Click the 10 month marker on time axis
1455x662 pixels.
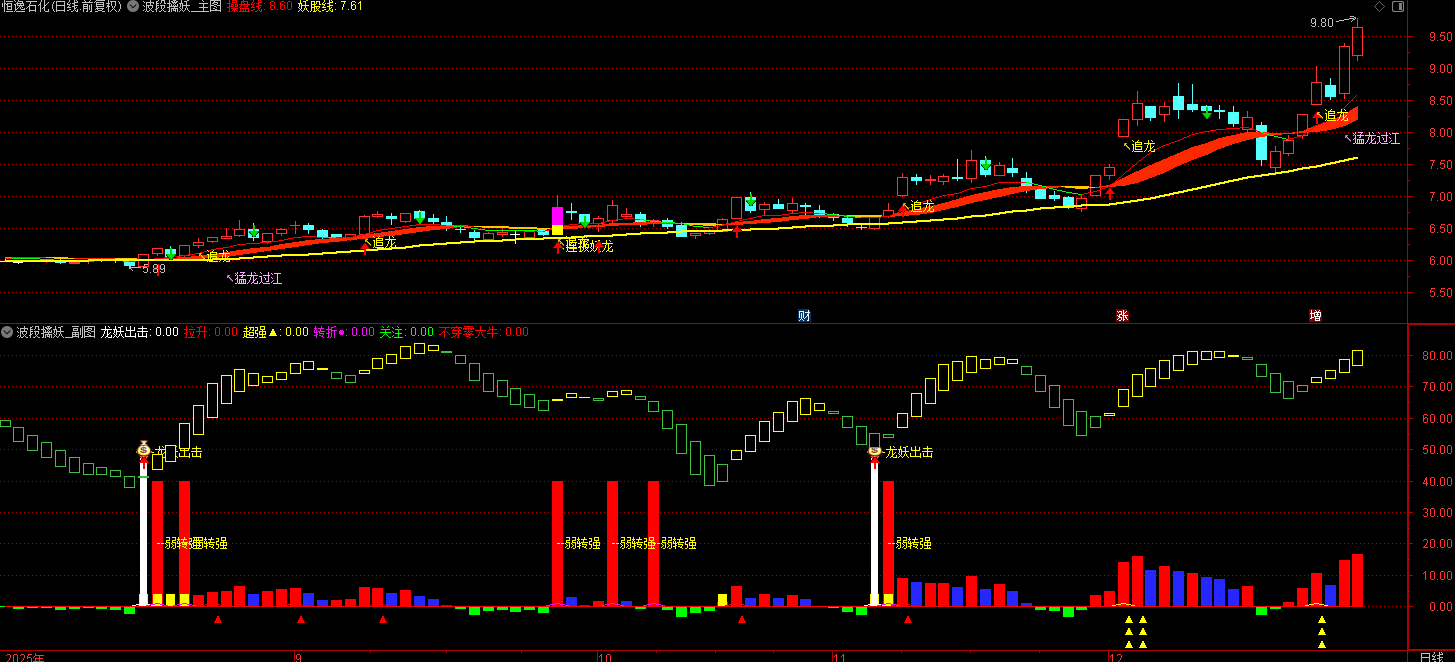pos(603,658)
